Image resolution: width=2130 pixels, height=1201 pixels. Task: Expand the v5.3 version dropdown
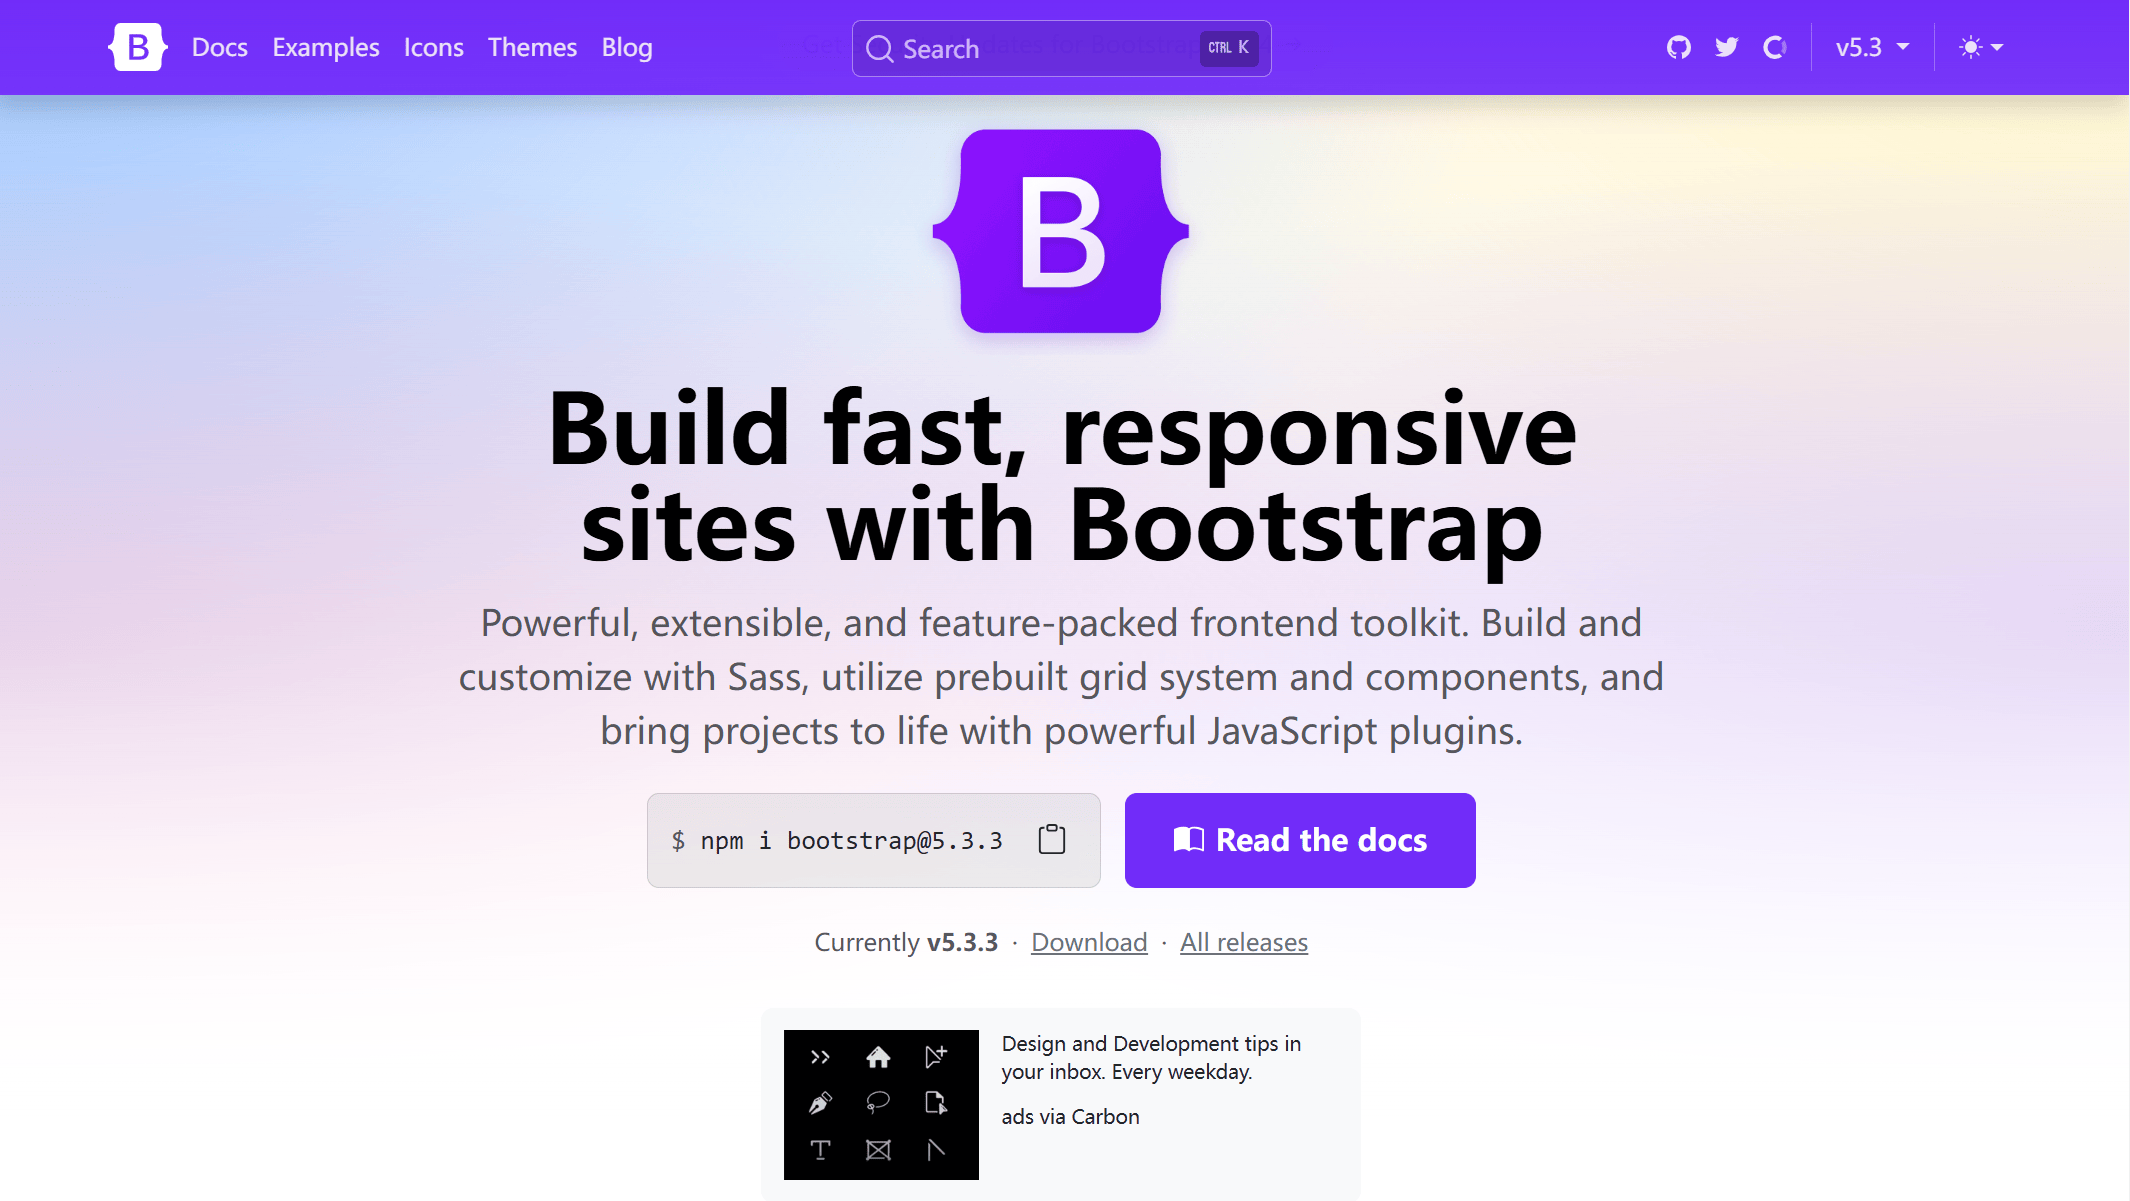point(1872,47)
